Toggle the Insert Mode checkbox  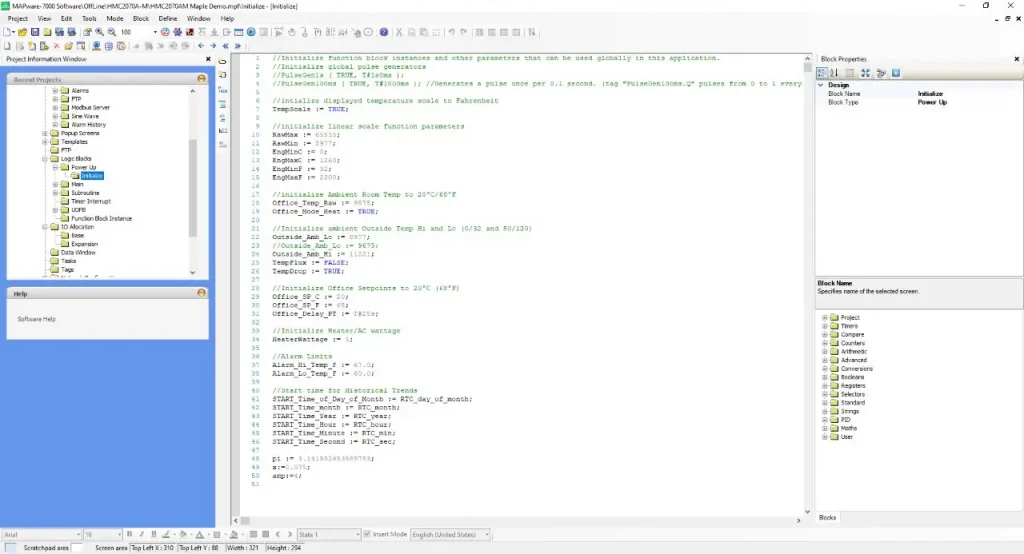click(367, 534)
